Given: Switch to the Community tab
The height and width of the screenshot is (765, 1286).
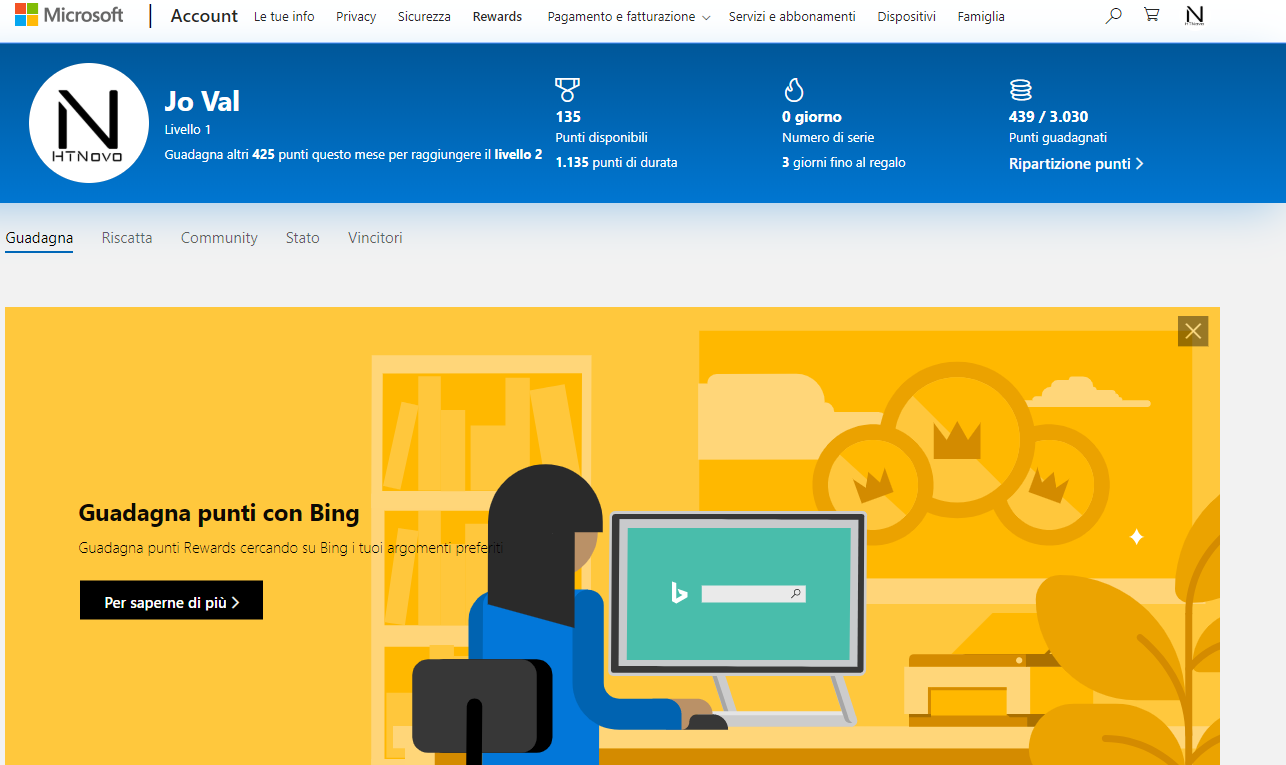Looking at the screenshot, I should [x=219, y=238].
